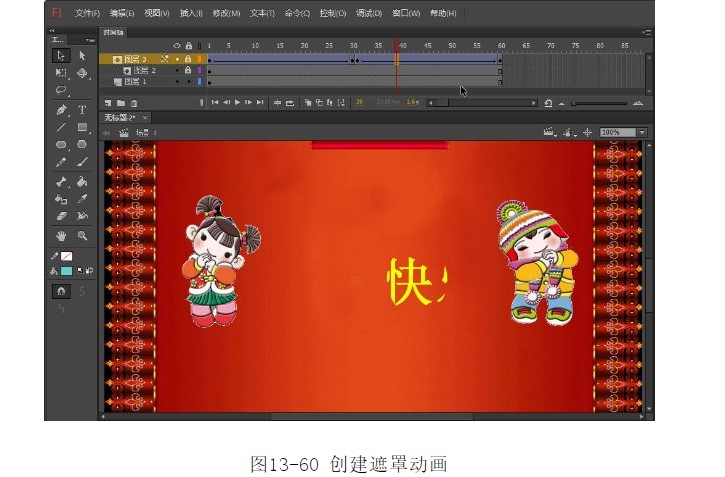
Task: Open the timeline panel options menu
Action: click(x=648, y=31)
